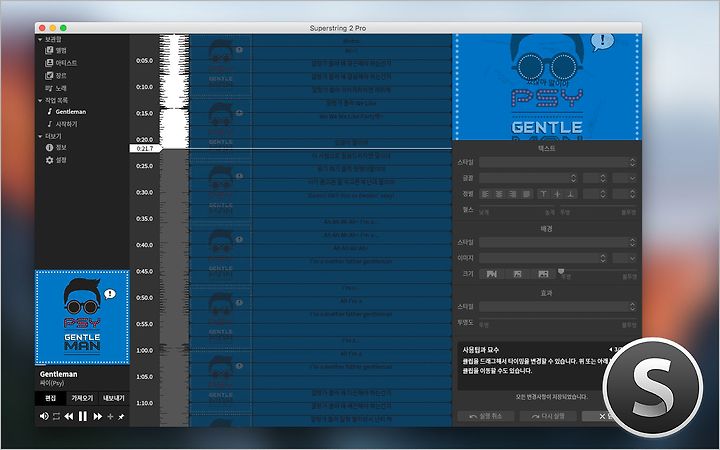This screenshot has height=450, width=720.
Task: Click the 0:30.0 mark on the timeline ruler
Action: click(x=144, y=192)
